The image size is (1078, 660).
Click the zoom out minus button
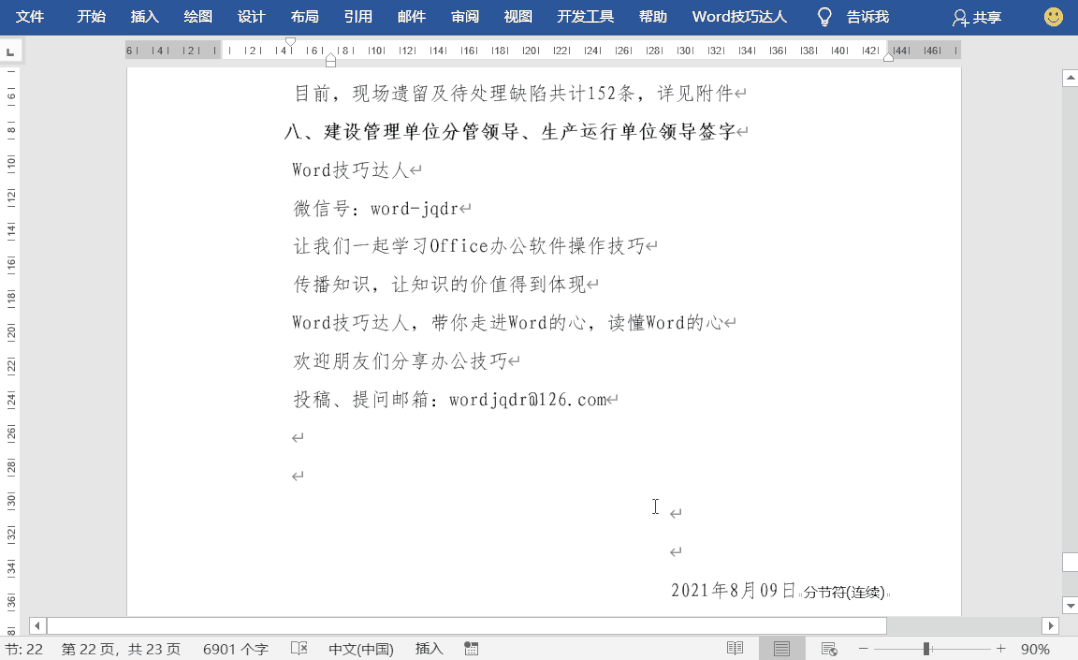(x=864, y=649)
